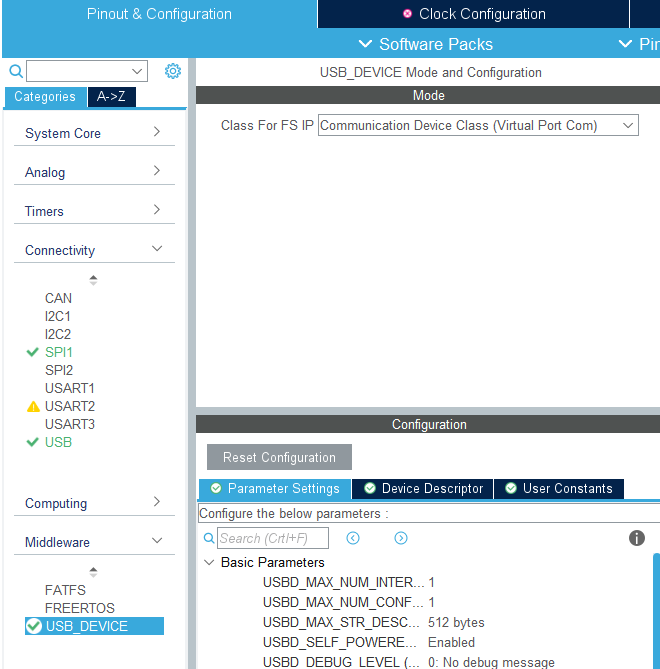The image size is (660, 669).
Task: Click the 512 bytes value
Action: click(456, 622)
